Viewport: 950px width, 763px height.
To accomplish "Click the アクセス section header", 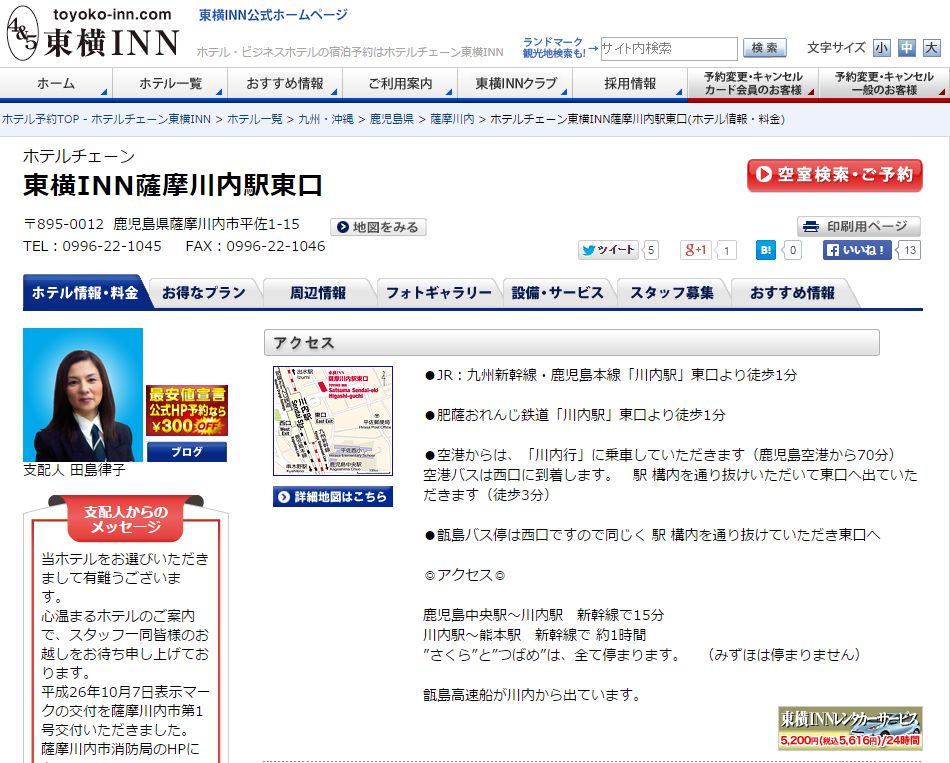I will 571,342.
